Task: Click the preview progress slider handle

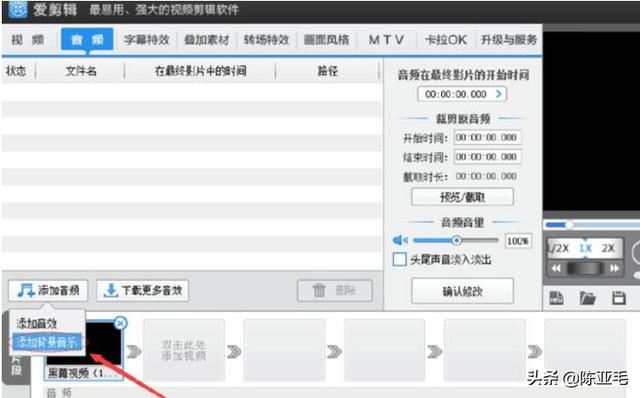Action: click(x=569, y=225)
